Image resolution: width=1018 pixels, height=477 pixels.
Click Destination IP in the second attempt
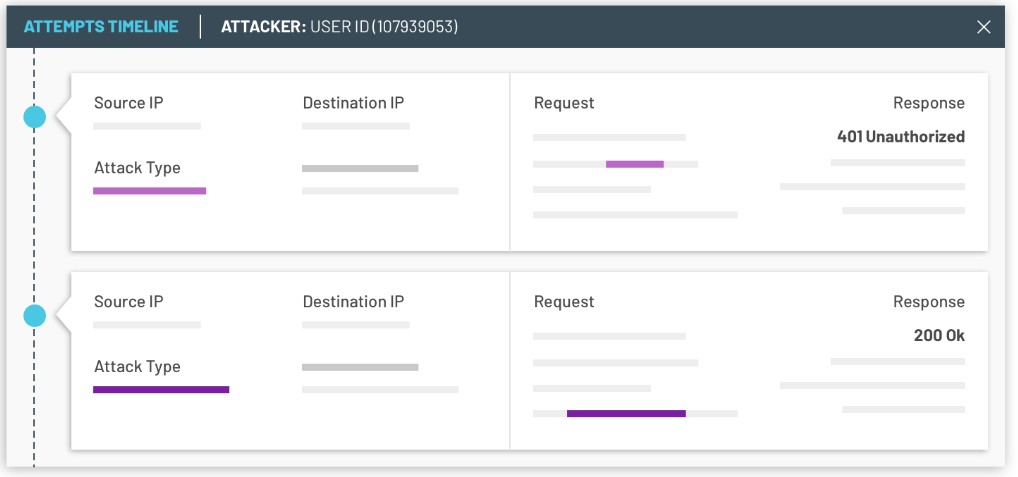[x=353, y=302]
